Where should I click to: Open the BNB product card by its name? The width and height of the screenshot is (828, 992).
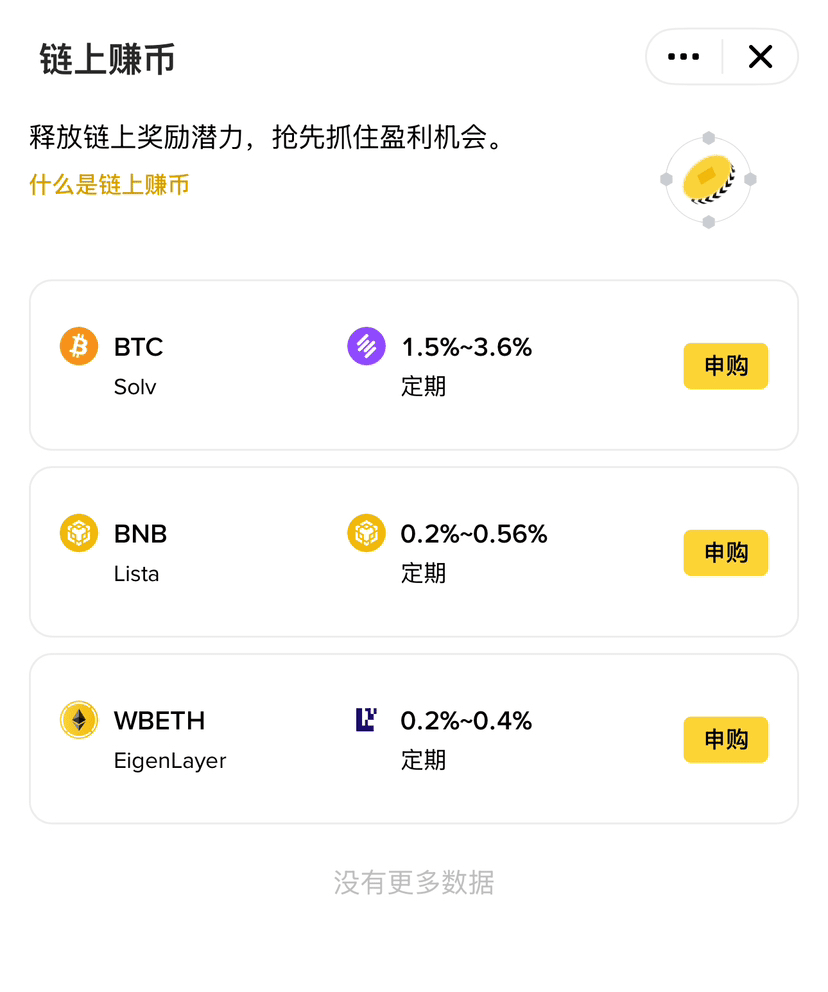click(x=140, y=533)
